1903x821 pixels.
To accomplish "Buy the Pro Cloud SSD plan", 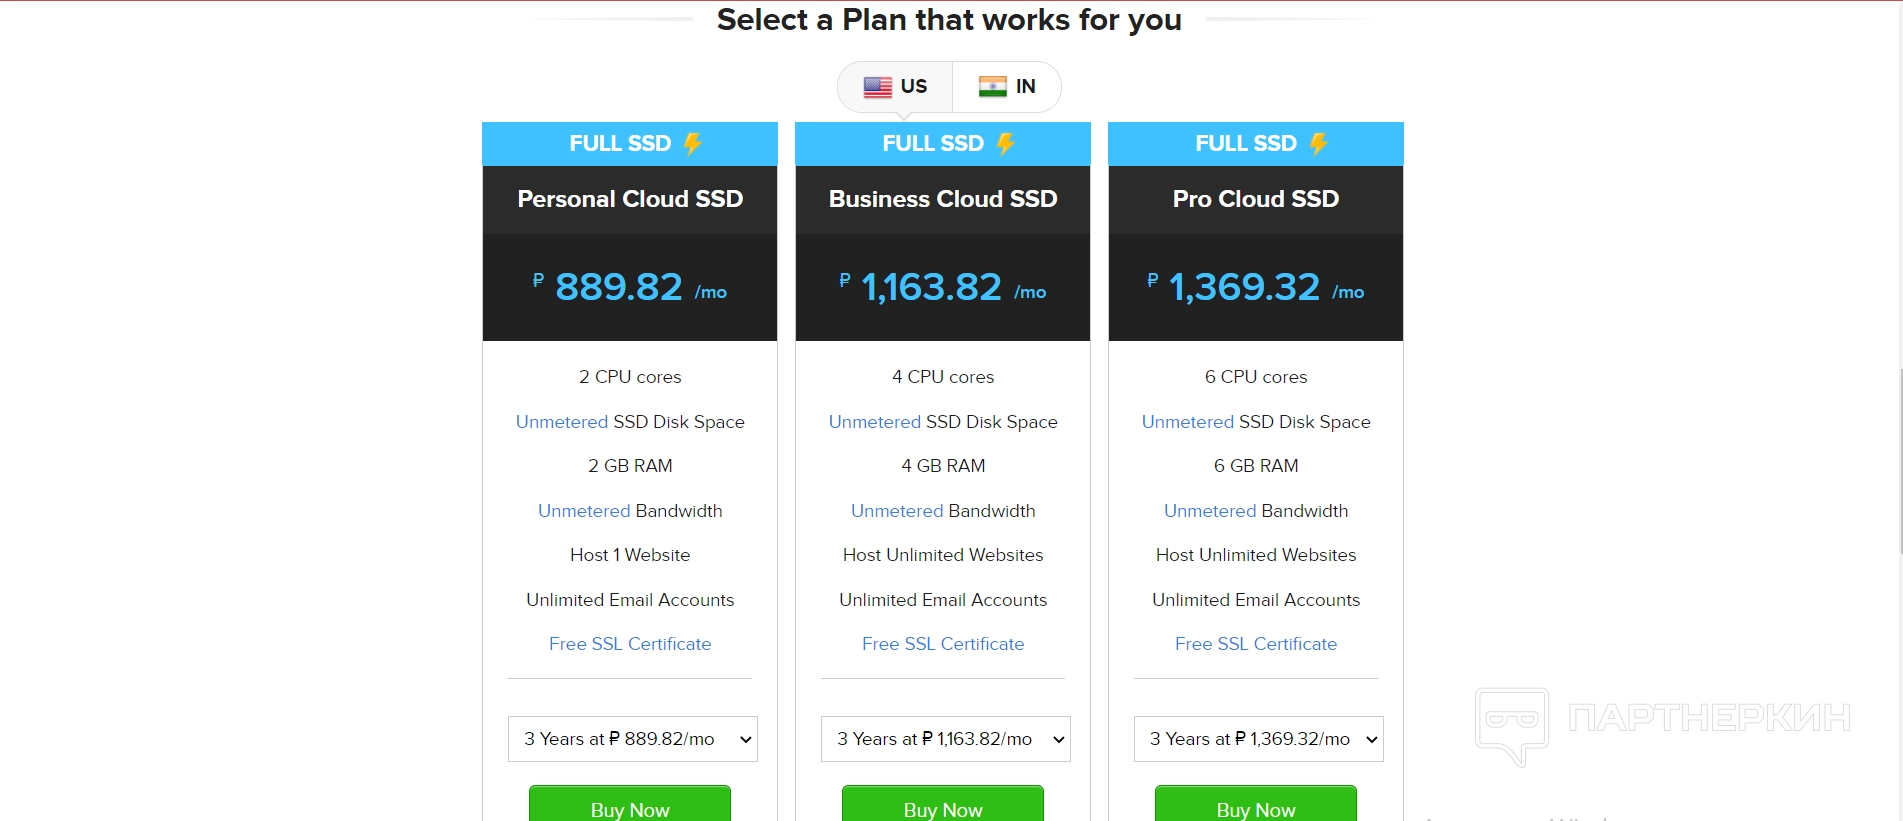I will (x=1256, y=806).
